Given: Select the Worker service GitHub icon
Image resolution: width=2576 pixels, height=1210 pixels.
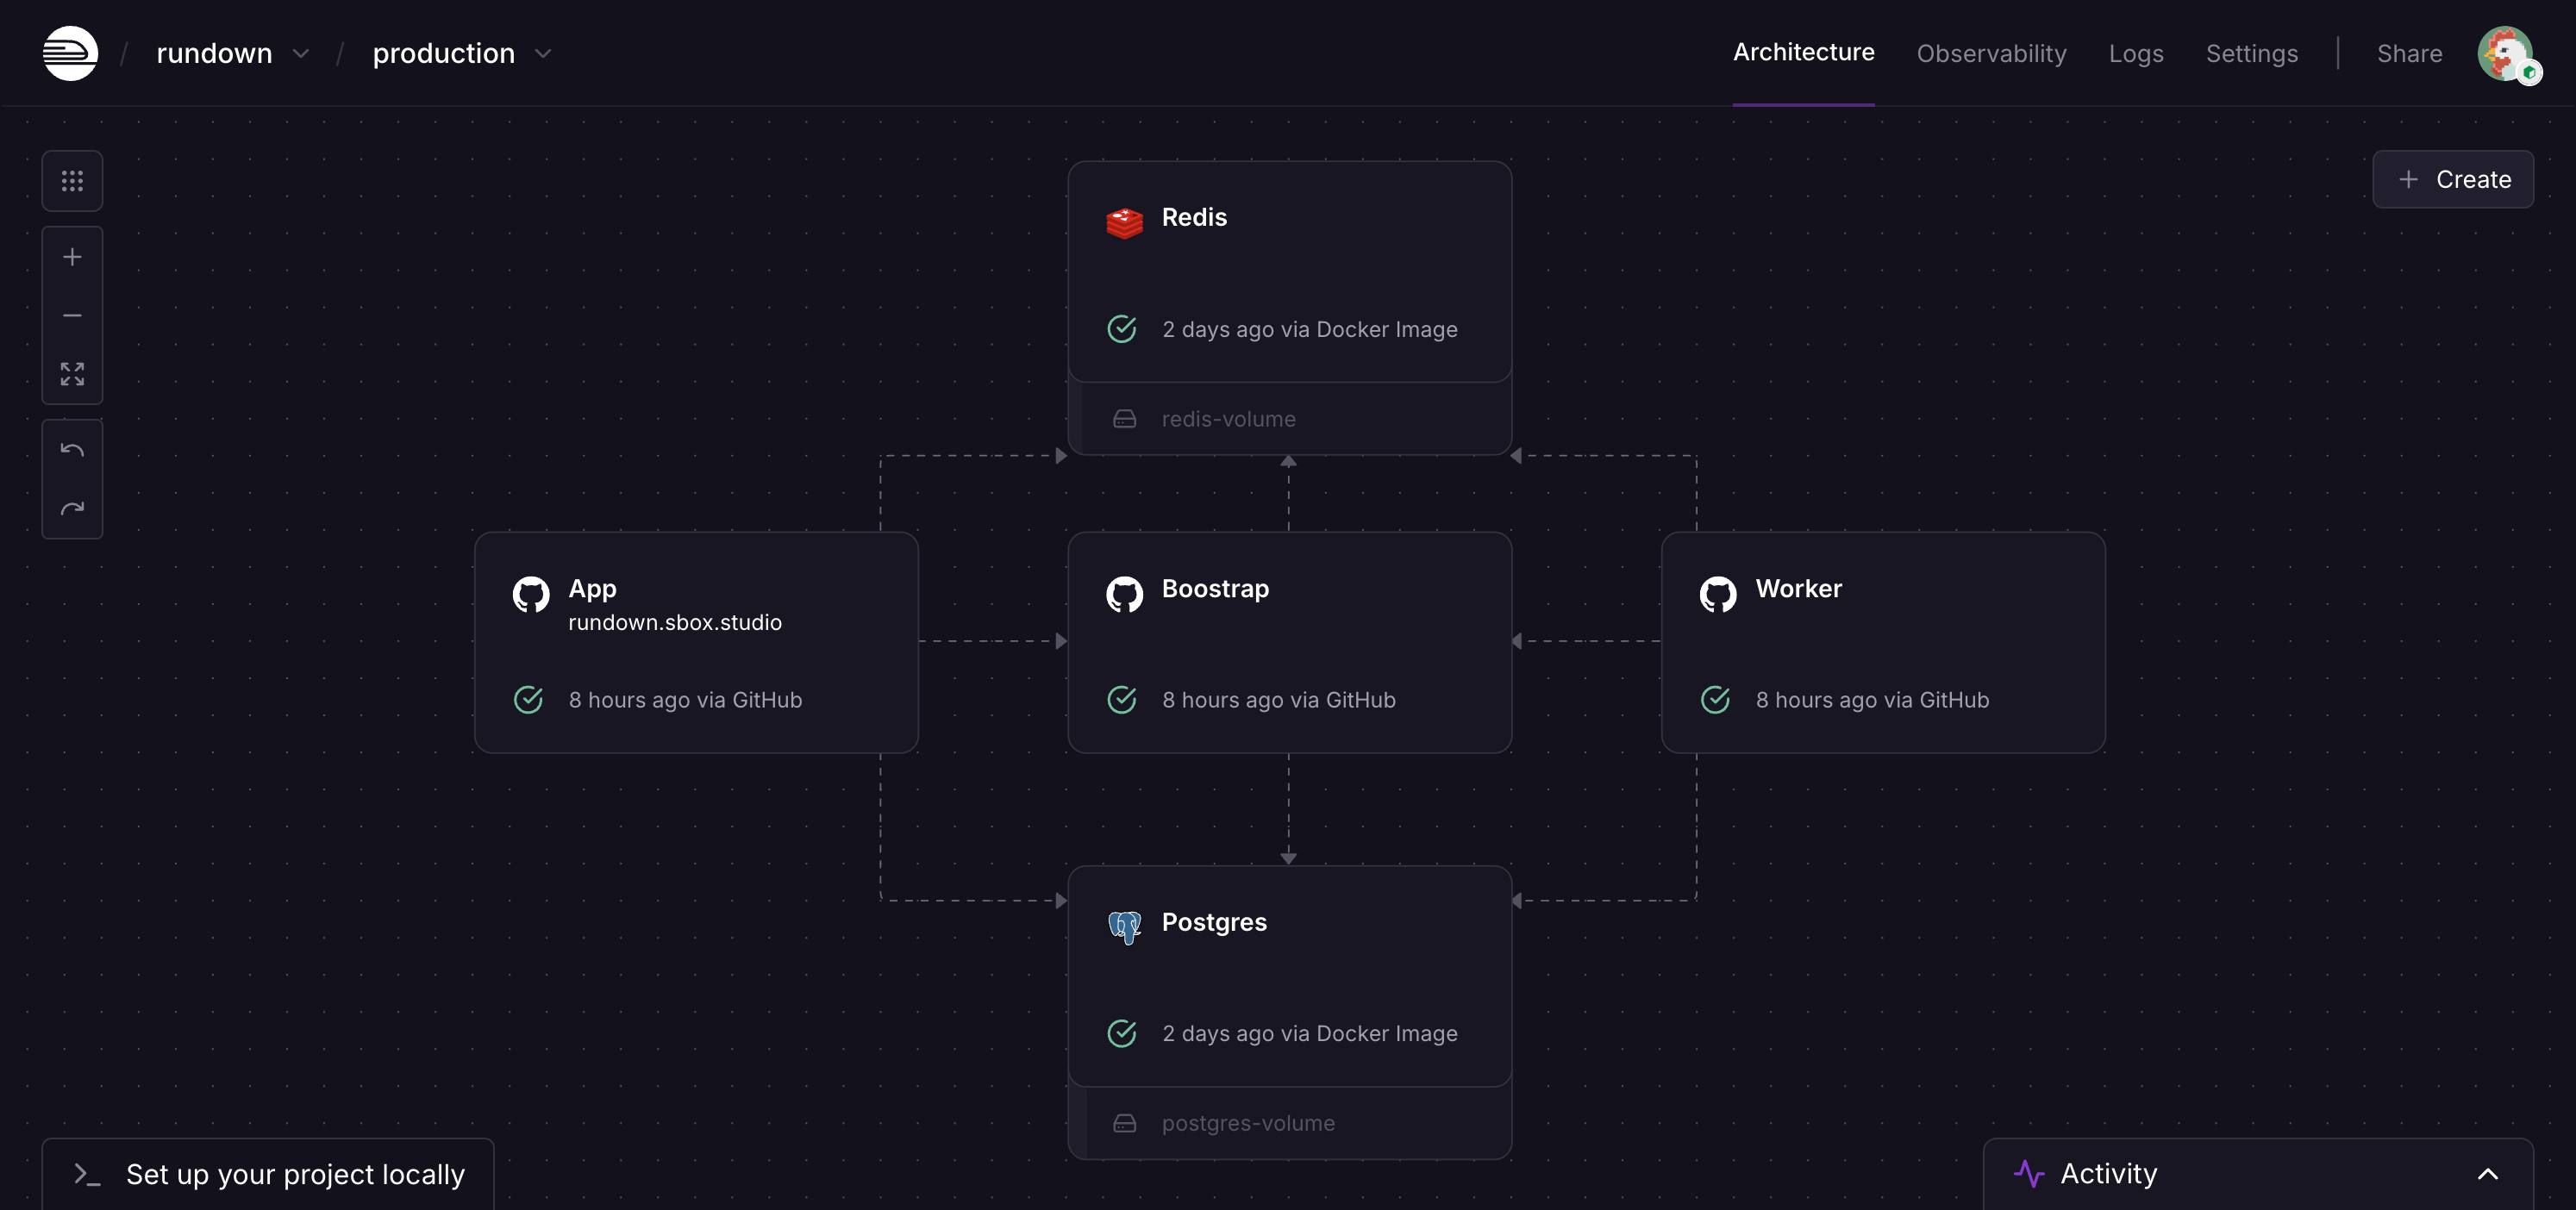Looking at the screenshot, I should [x=1717, y=593].
